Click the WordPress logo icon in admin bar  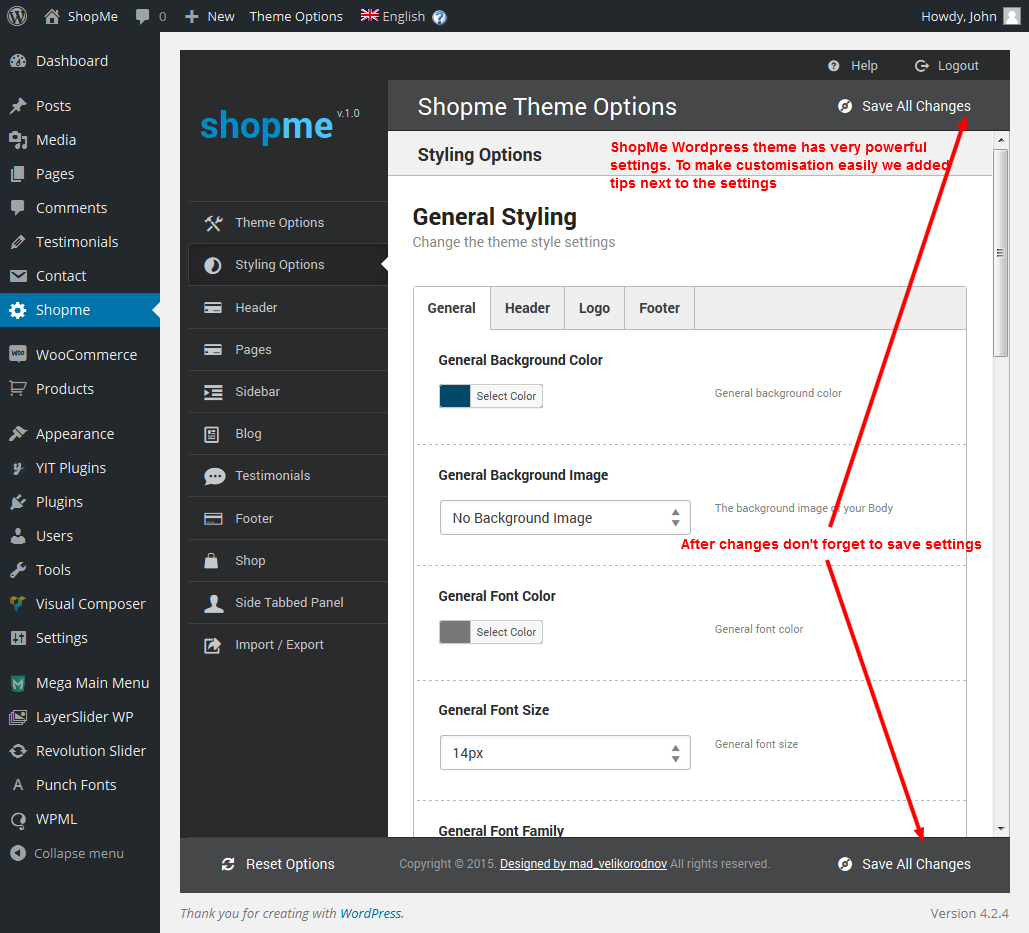(17, 16)
